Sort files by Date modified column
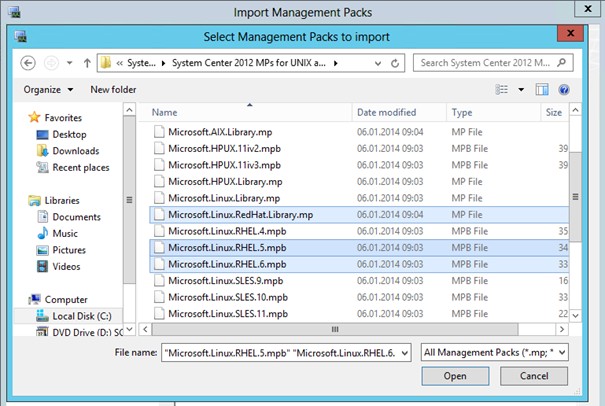The image size is (605, 406). [x=399, y=112]
